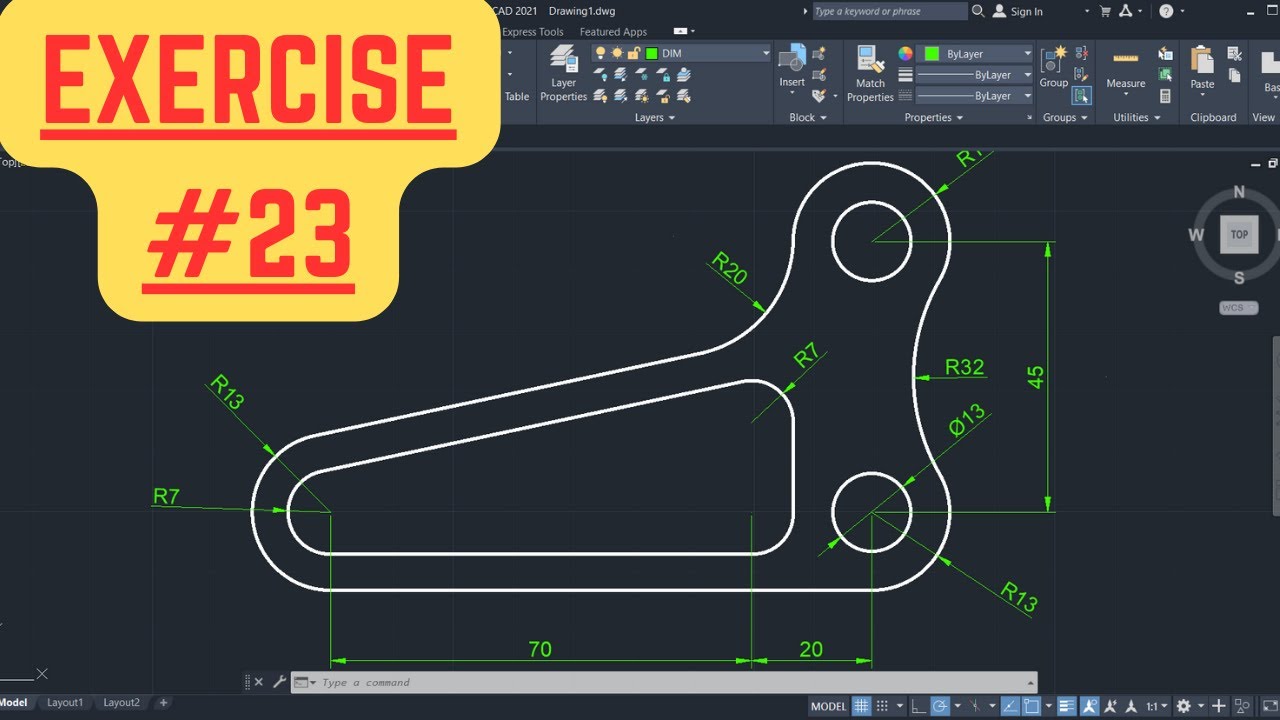Click the Annotation Monitor plus icon
This screenshot has height=720, width=1280.
pyautogui.click(x=1218, y=706)
